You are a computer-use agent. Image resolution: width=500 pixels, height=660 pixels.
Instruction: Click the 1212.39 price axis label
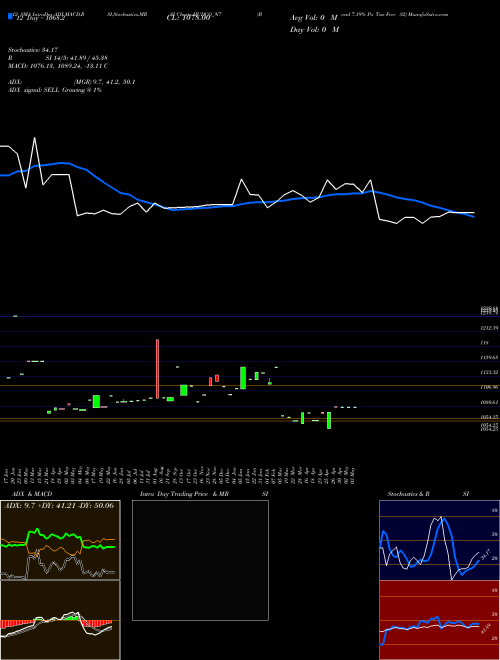pos(489,328)
